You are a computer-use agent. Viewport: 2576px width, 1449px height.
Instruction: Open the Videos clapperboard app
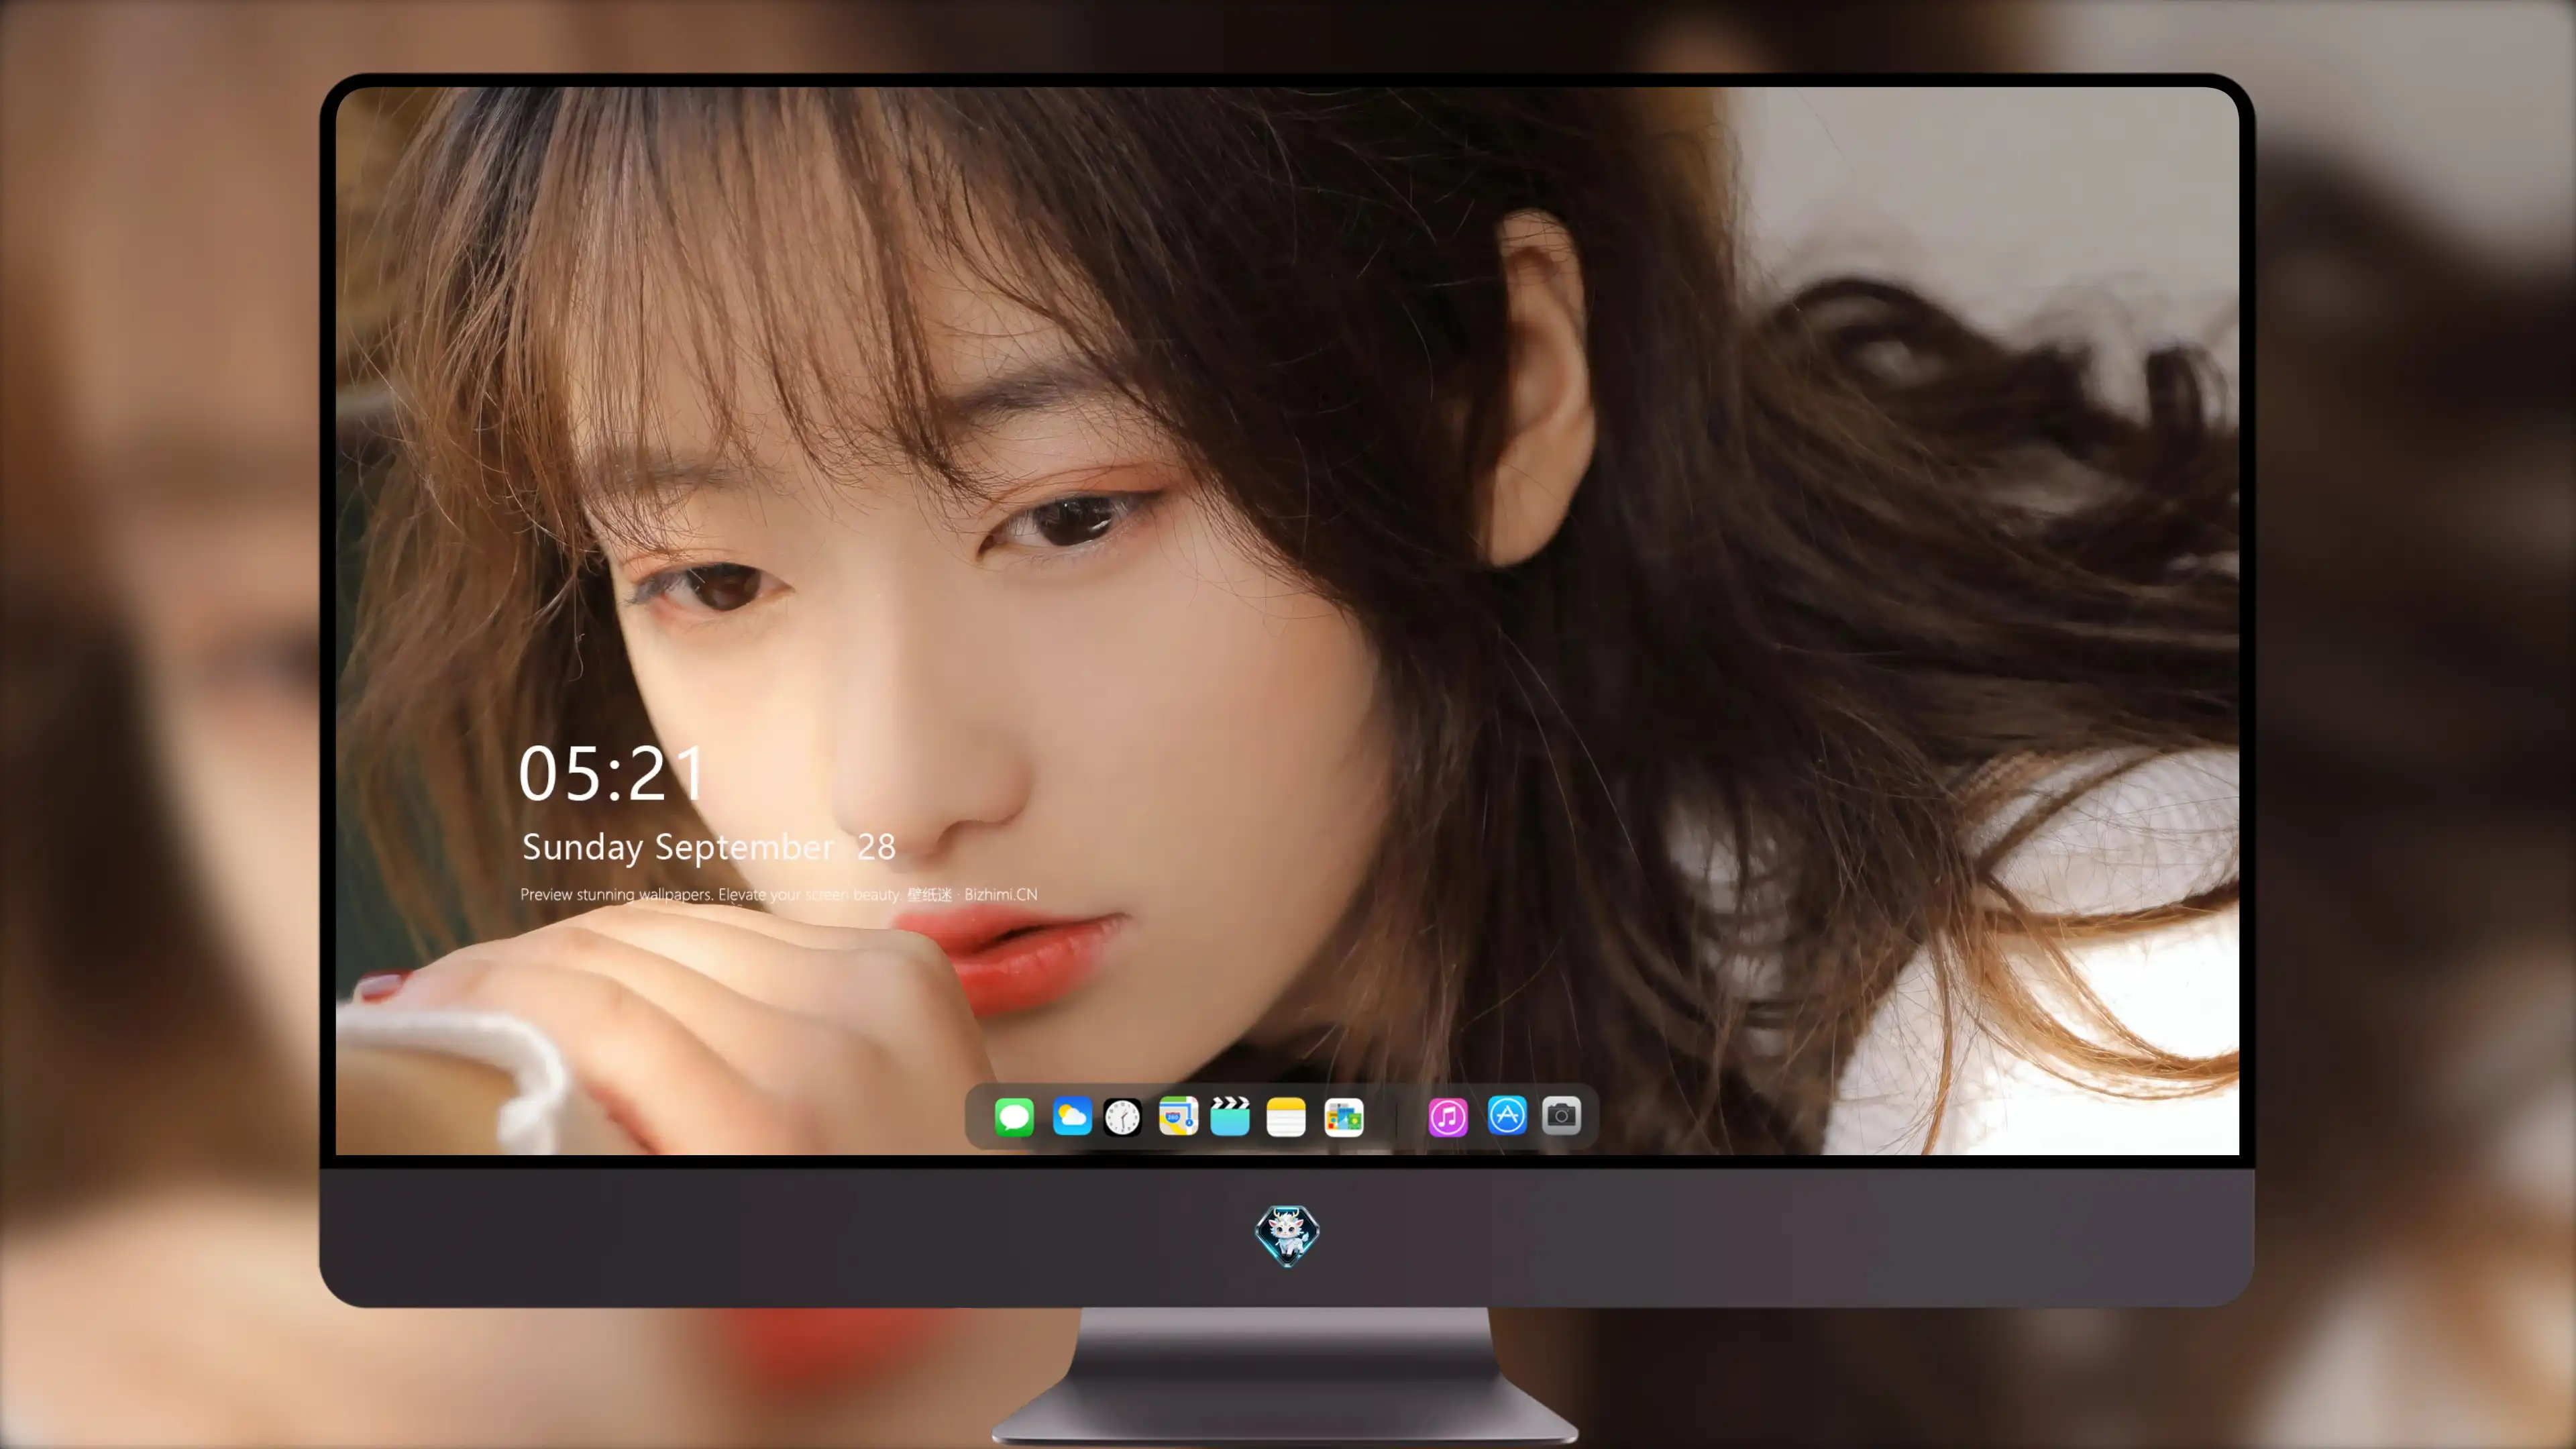[x=1230, y=1117]
